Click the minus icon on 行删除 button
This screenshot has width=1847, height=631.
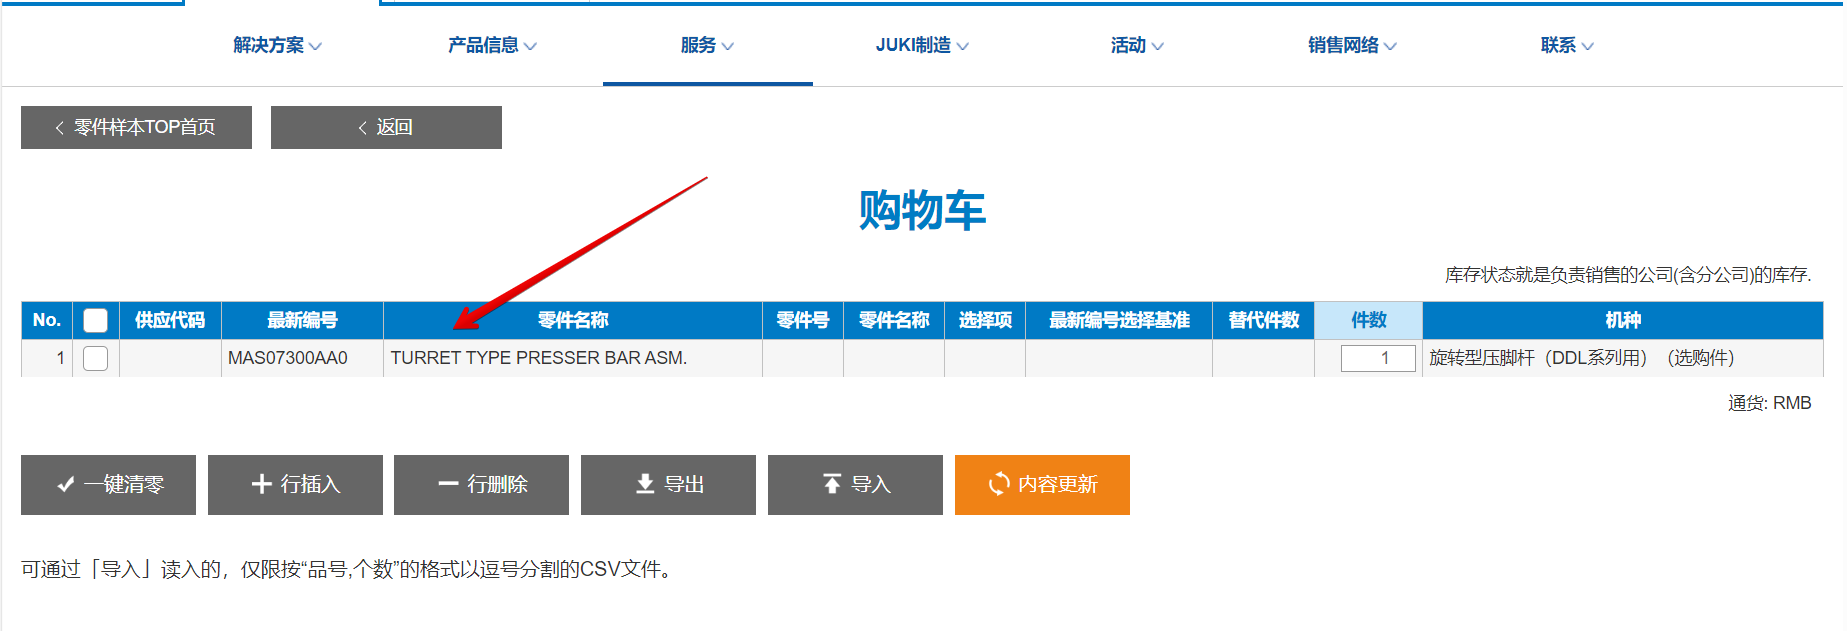tap(448, 484)
